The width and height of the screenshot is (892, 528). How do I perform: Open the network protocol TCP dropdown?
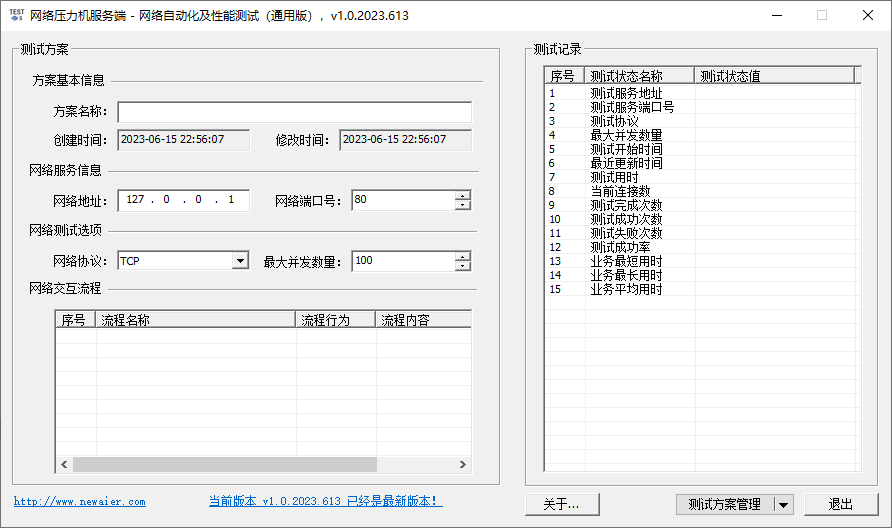pyautogui.click(x=240, y=261)
